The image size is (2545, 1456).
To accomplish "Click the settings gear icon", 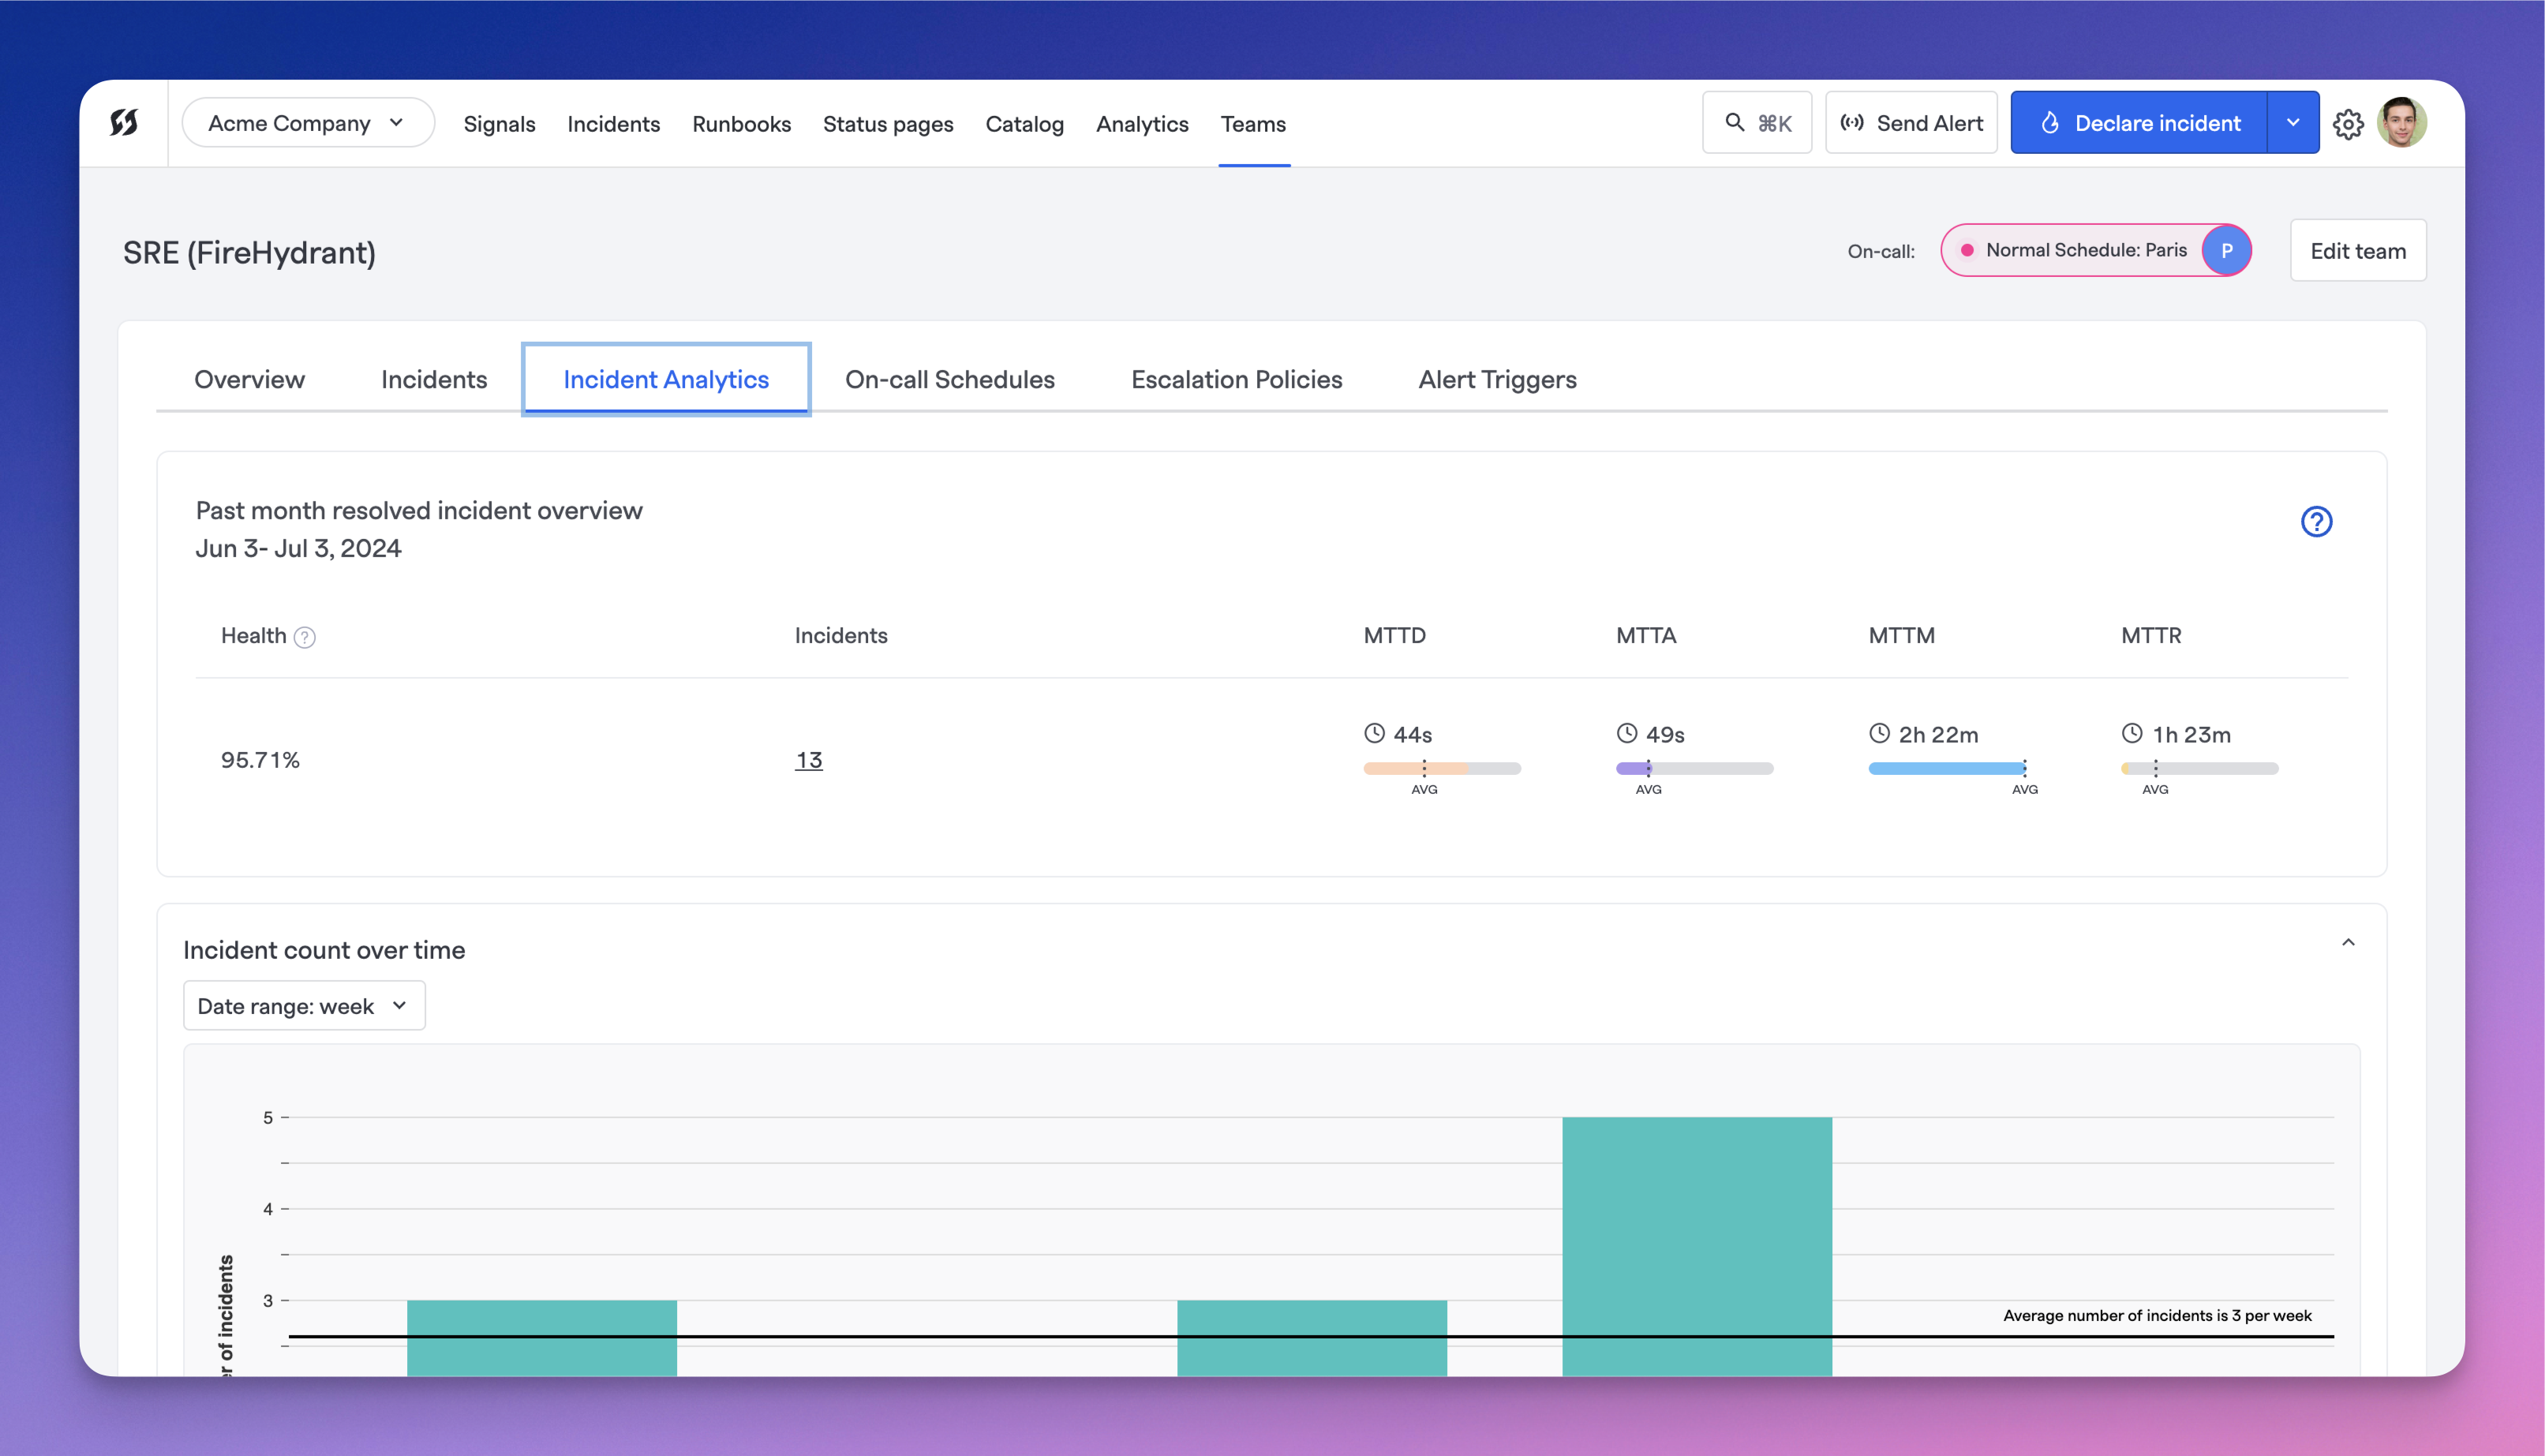I will coord(2349,122).
